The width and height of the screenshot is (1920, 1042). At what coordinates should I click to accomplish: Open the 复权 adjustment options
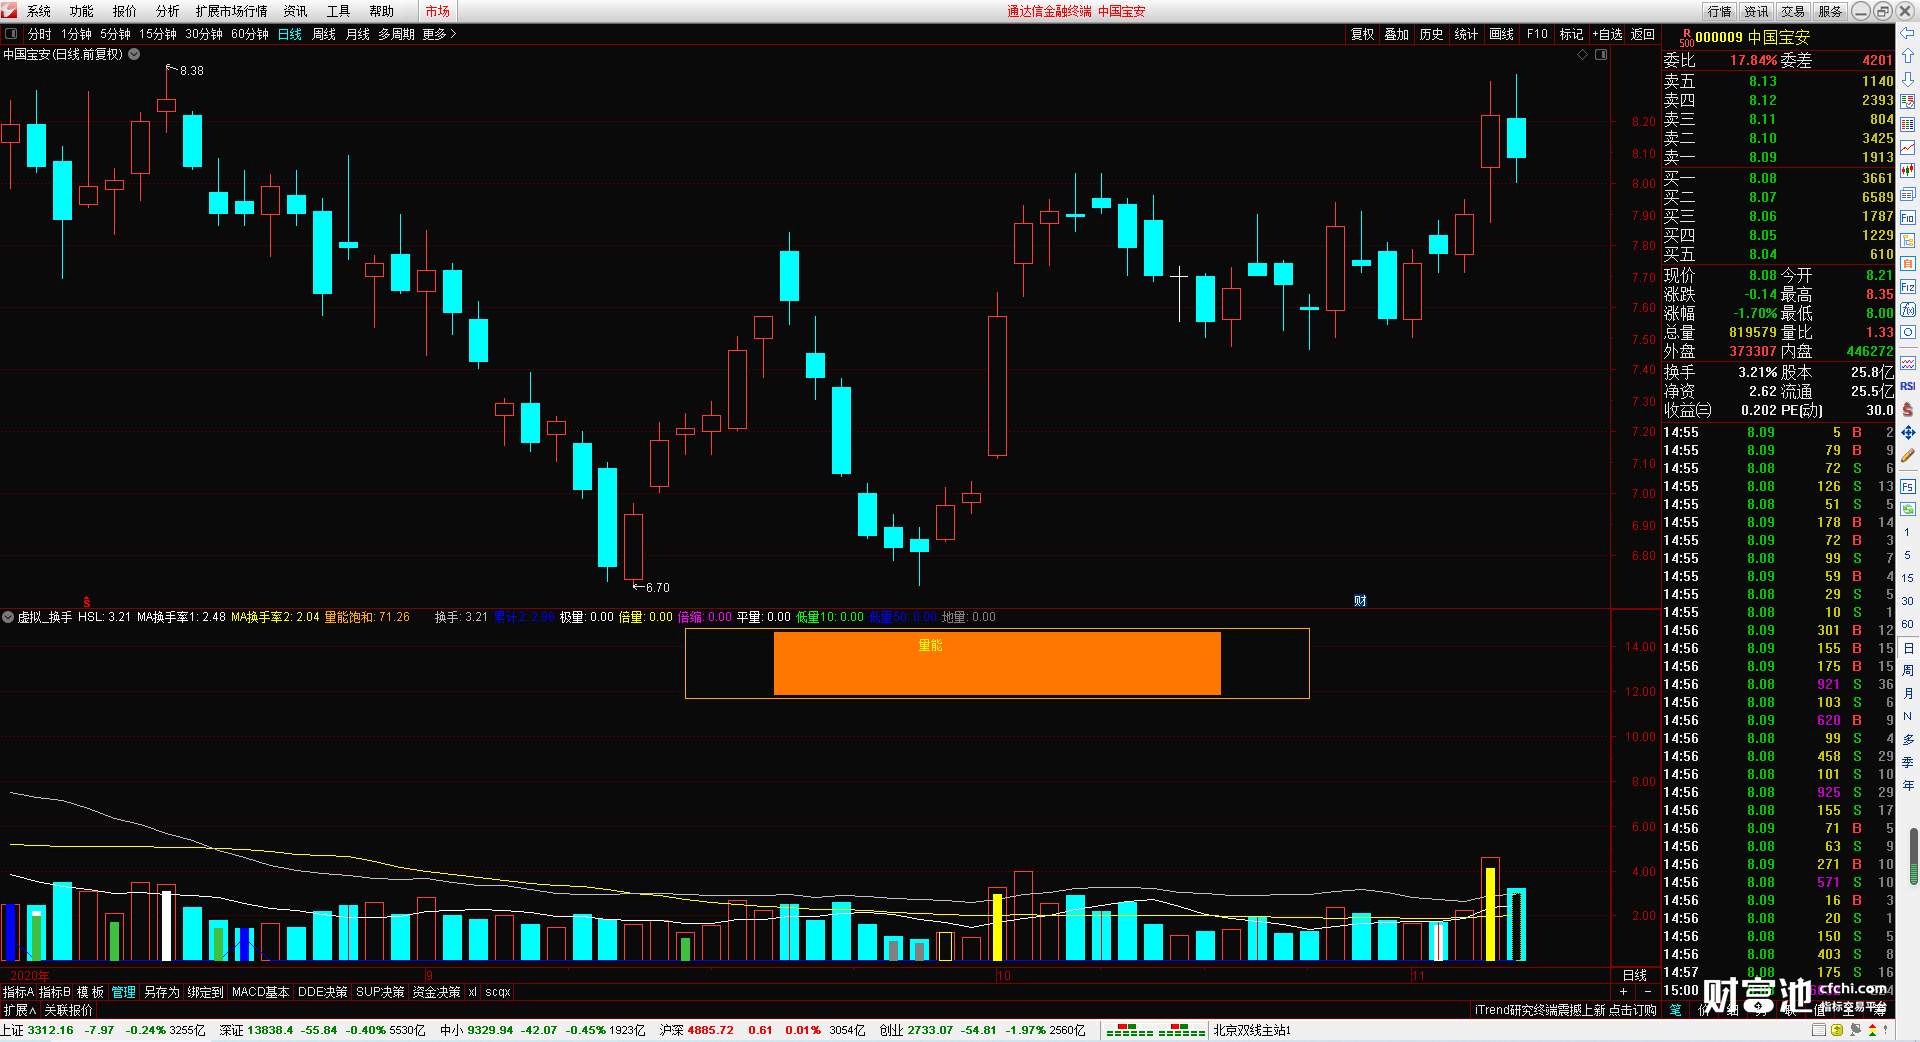point(1363,34)
